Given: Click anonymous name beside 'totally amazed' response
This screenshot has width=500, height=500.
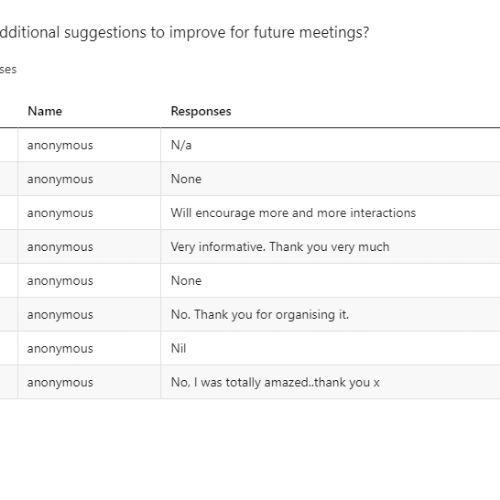Looking at the screenshot, I should 60,383.
